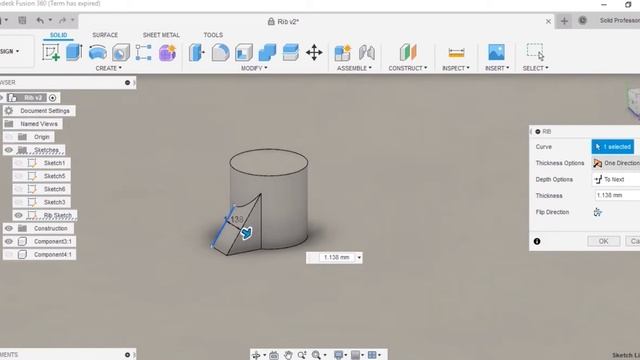Open the Depth Options dropdown
Viewport: 640px width, 360px height.
pyautogui.click(x=616, y=179)
